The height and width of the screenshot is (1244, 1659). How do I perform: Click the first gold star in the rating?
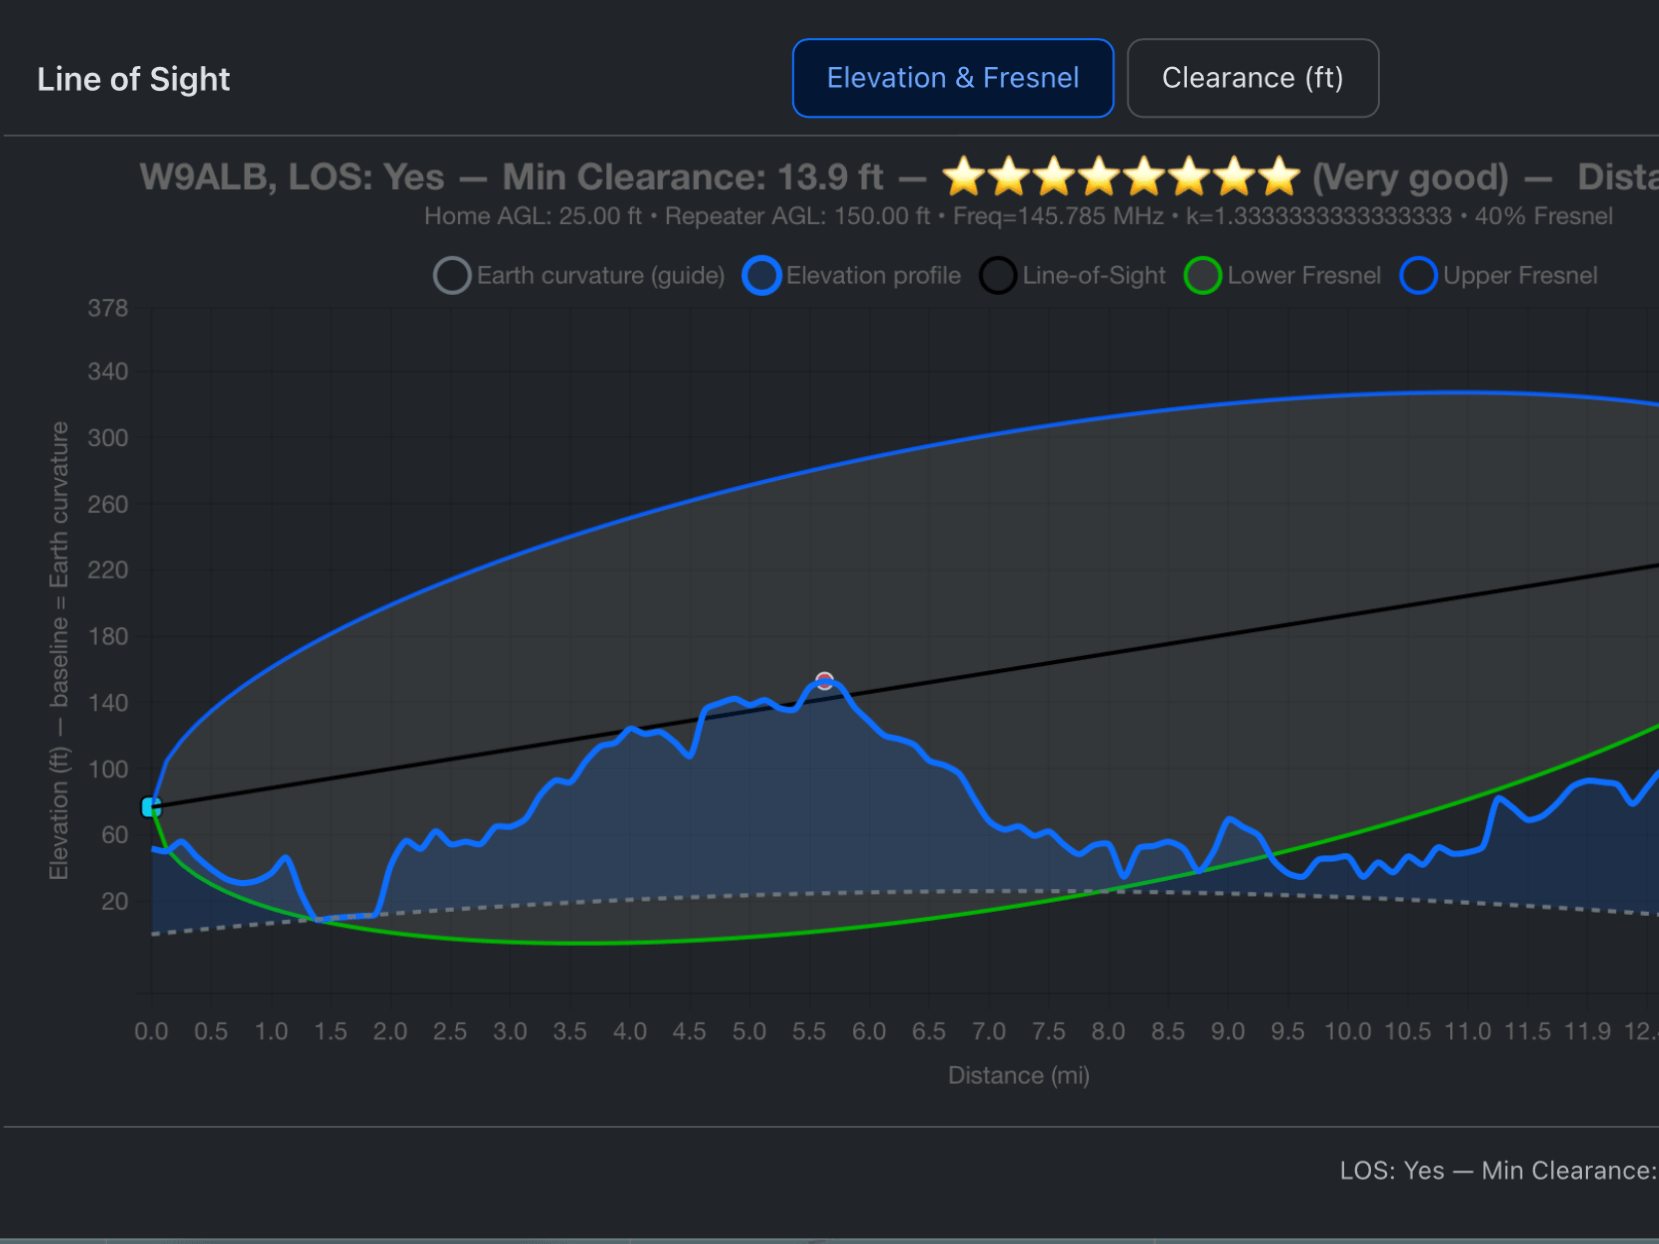pos(964,177)
